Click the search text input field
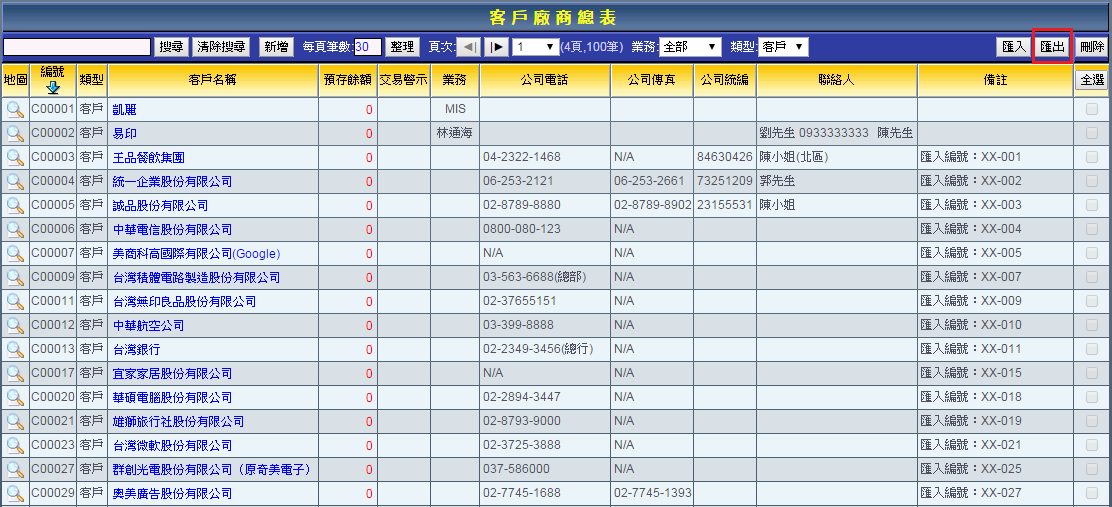The width and height of the screenshot is (1112, 507). point(77,47)
